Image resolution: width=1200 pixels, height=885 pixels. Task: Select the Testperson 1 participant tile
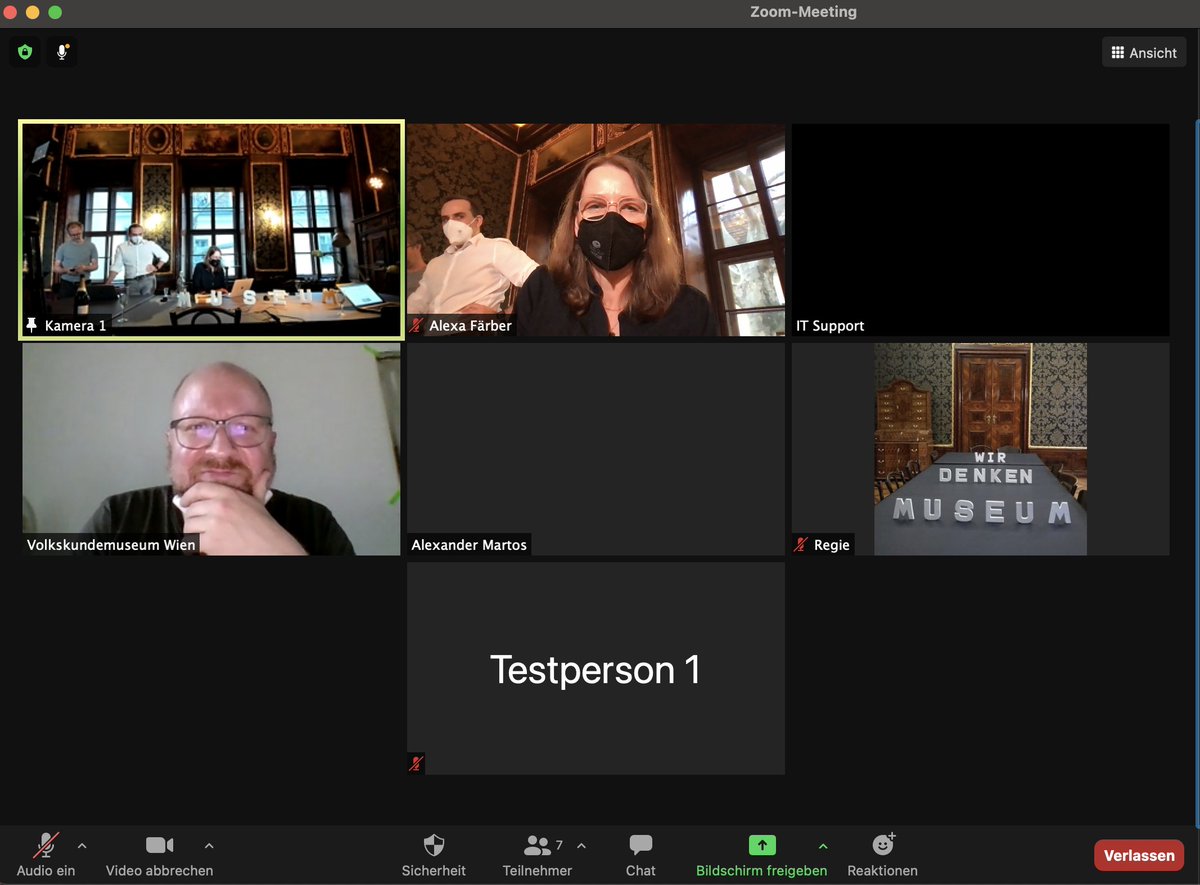[x=596, y=668]
